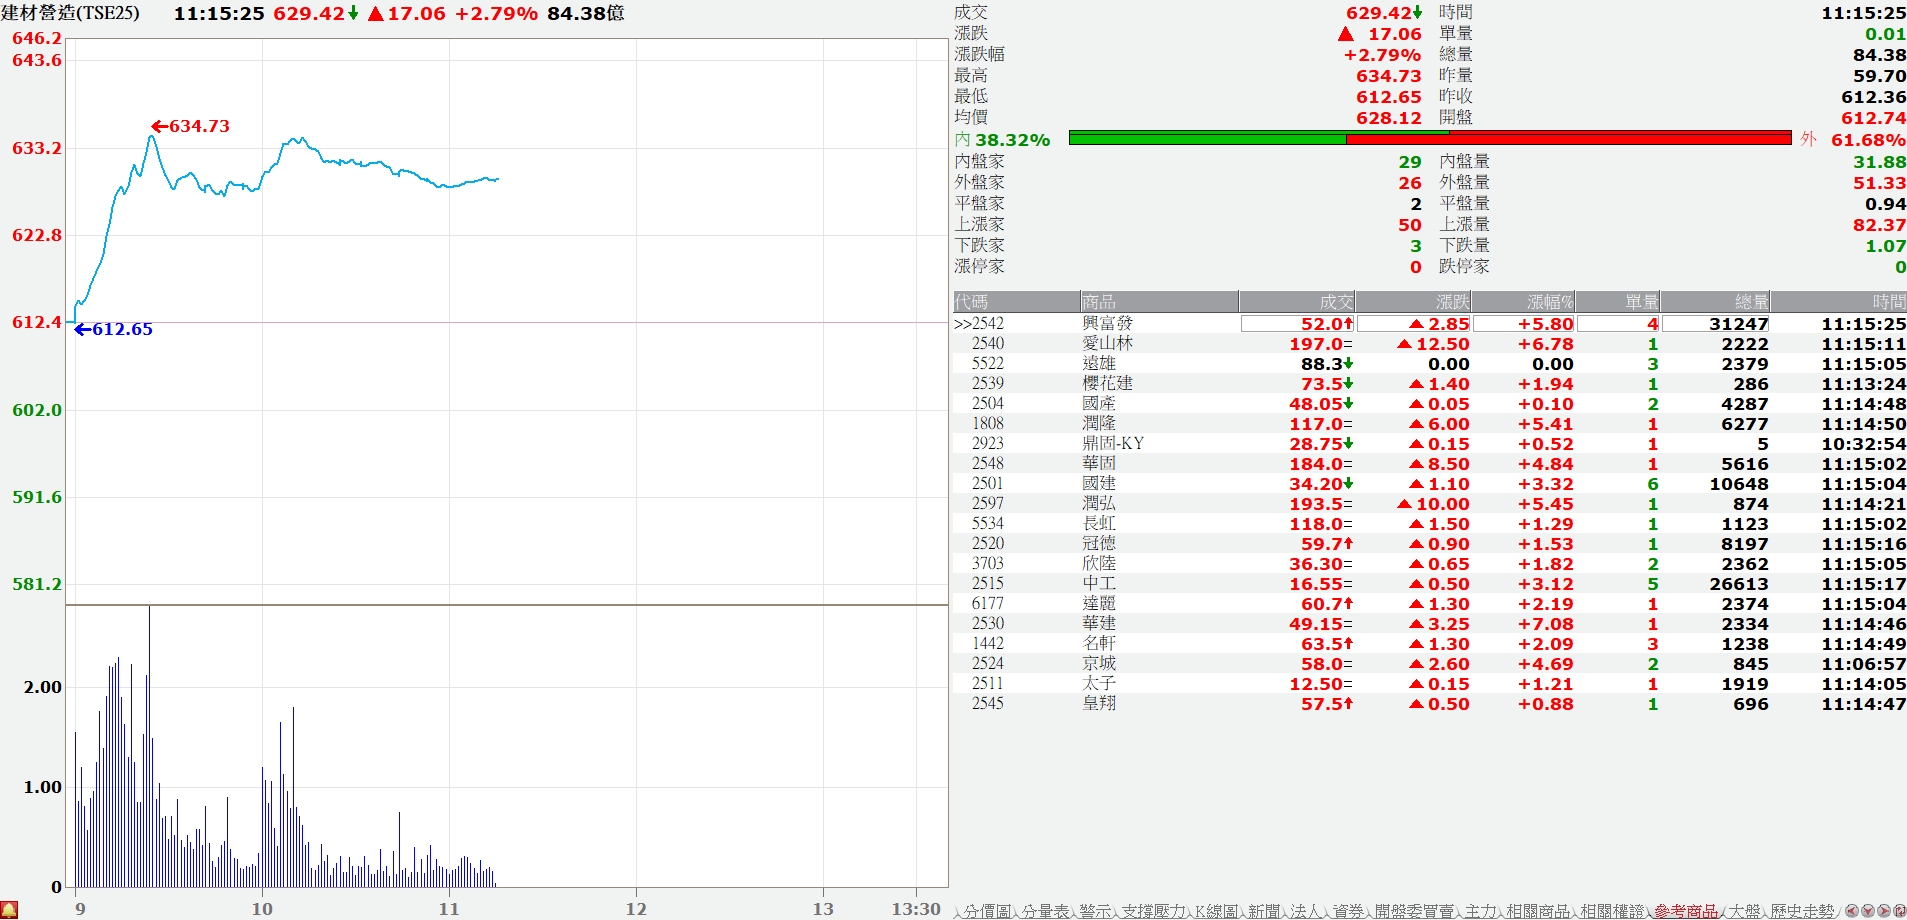The height and width of the screenshot is (920, 1907).
Task: Click the 建材營造(TSE25) chart title
Action: 70,13
